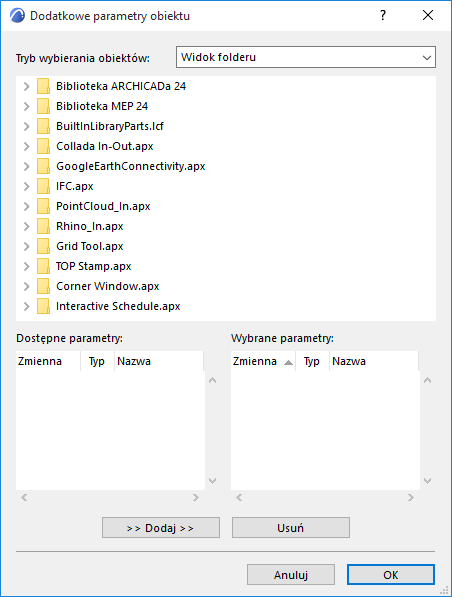Select PointCloud_In.apx in the tree
452x597 pixels.
coord(103,206)
